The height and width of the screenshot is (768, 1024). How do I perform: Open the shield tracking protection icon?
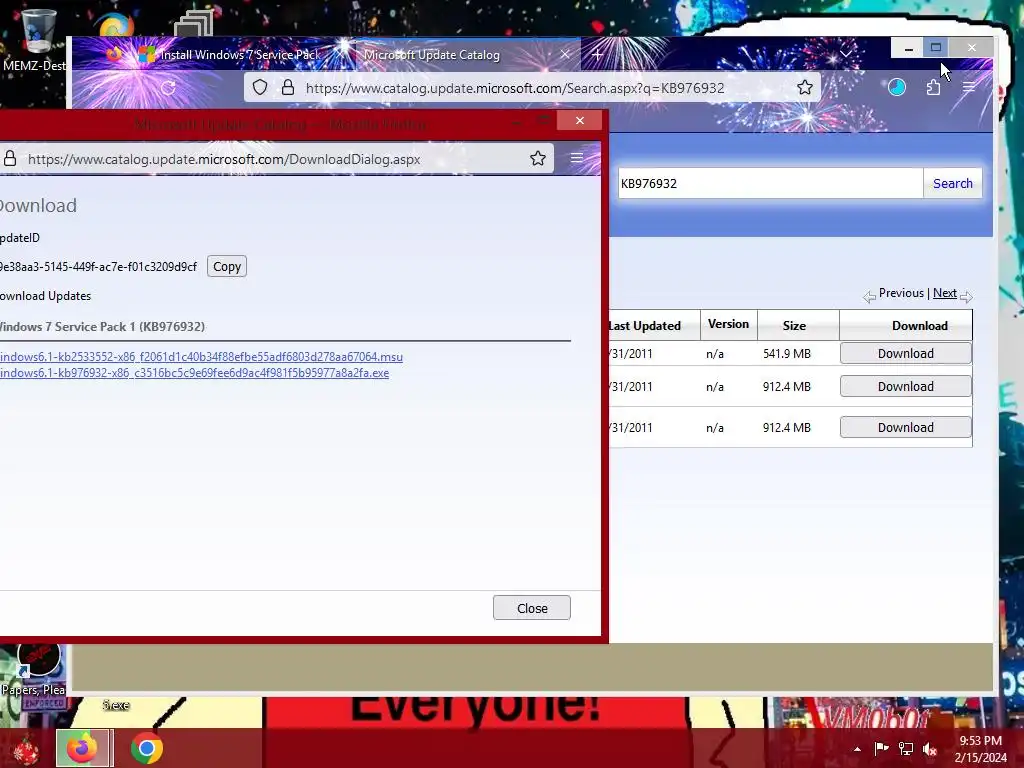(x=260, y=88)
